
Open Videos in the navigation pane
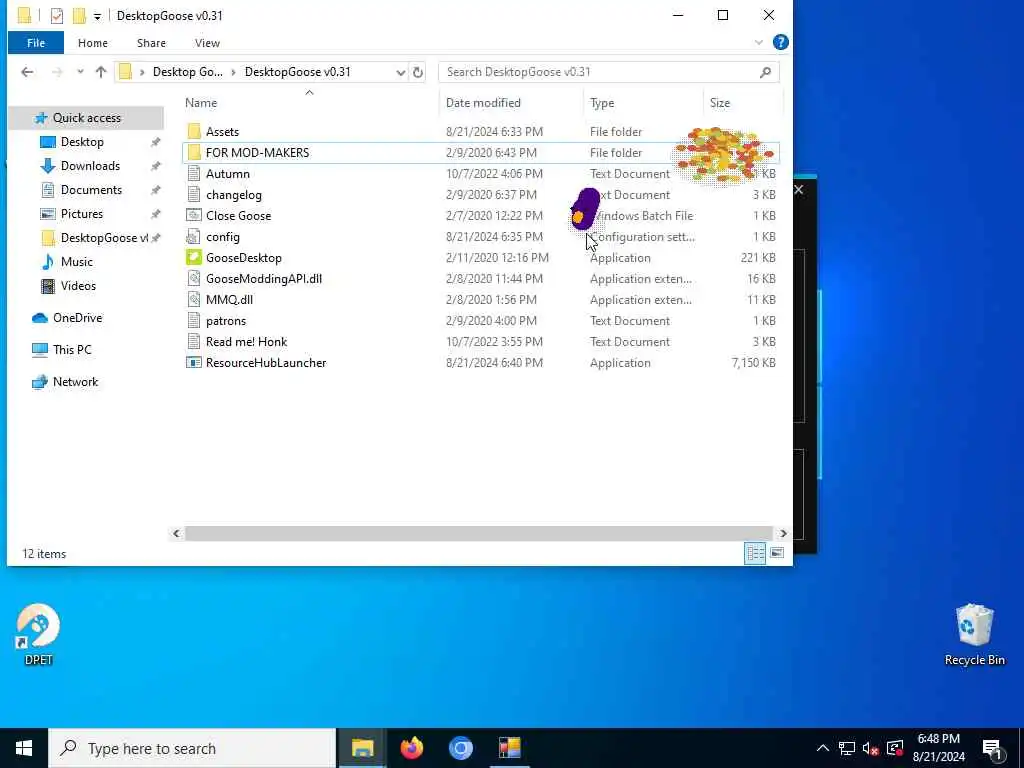click(78, 286)
